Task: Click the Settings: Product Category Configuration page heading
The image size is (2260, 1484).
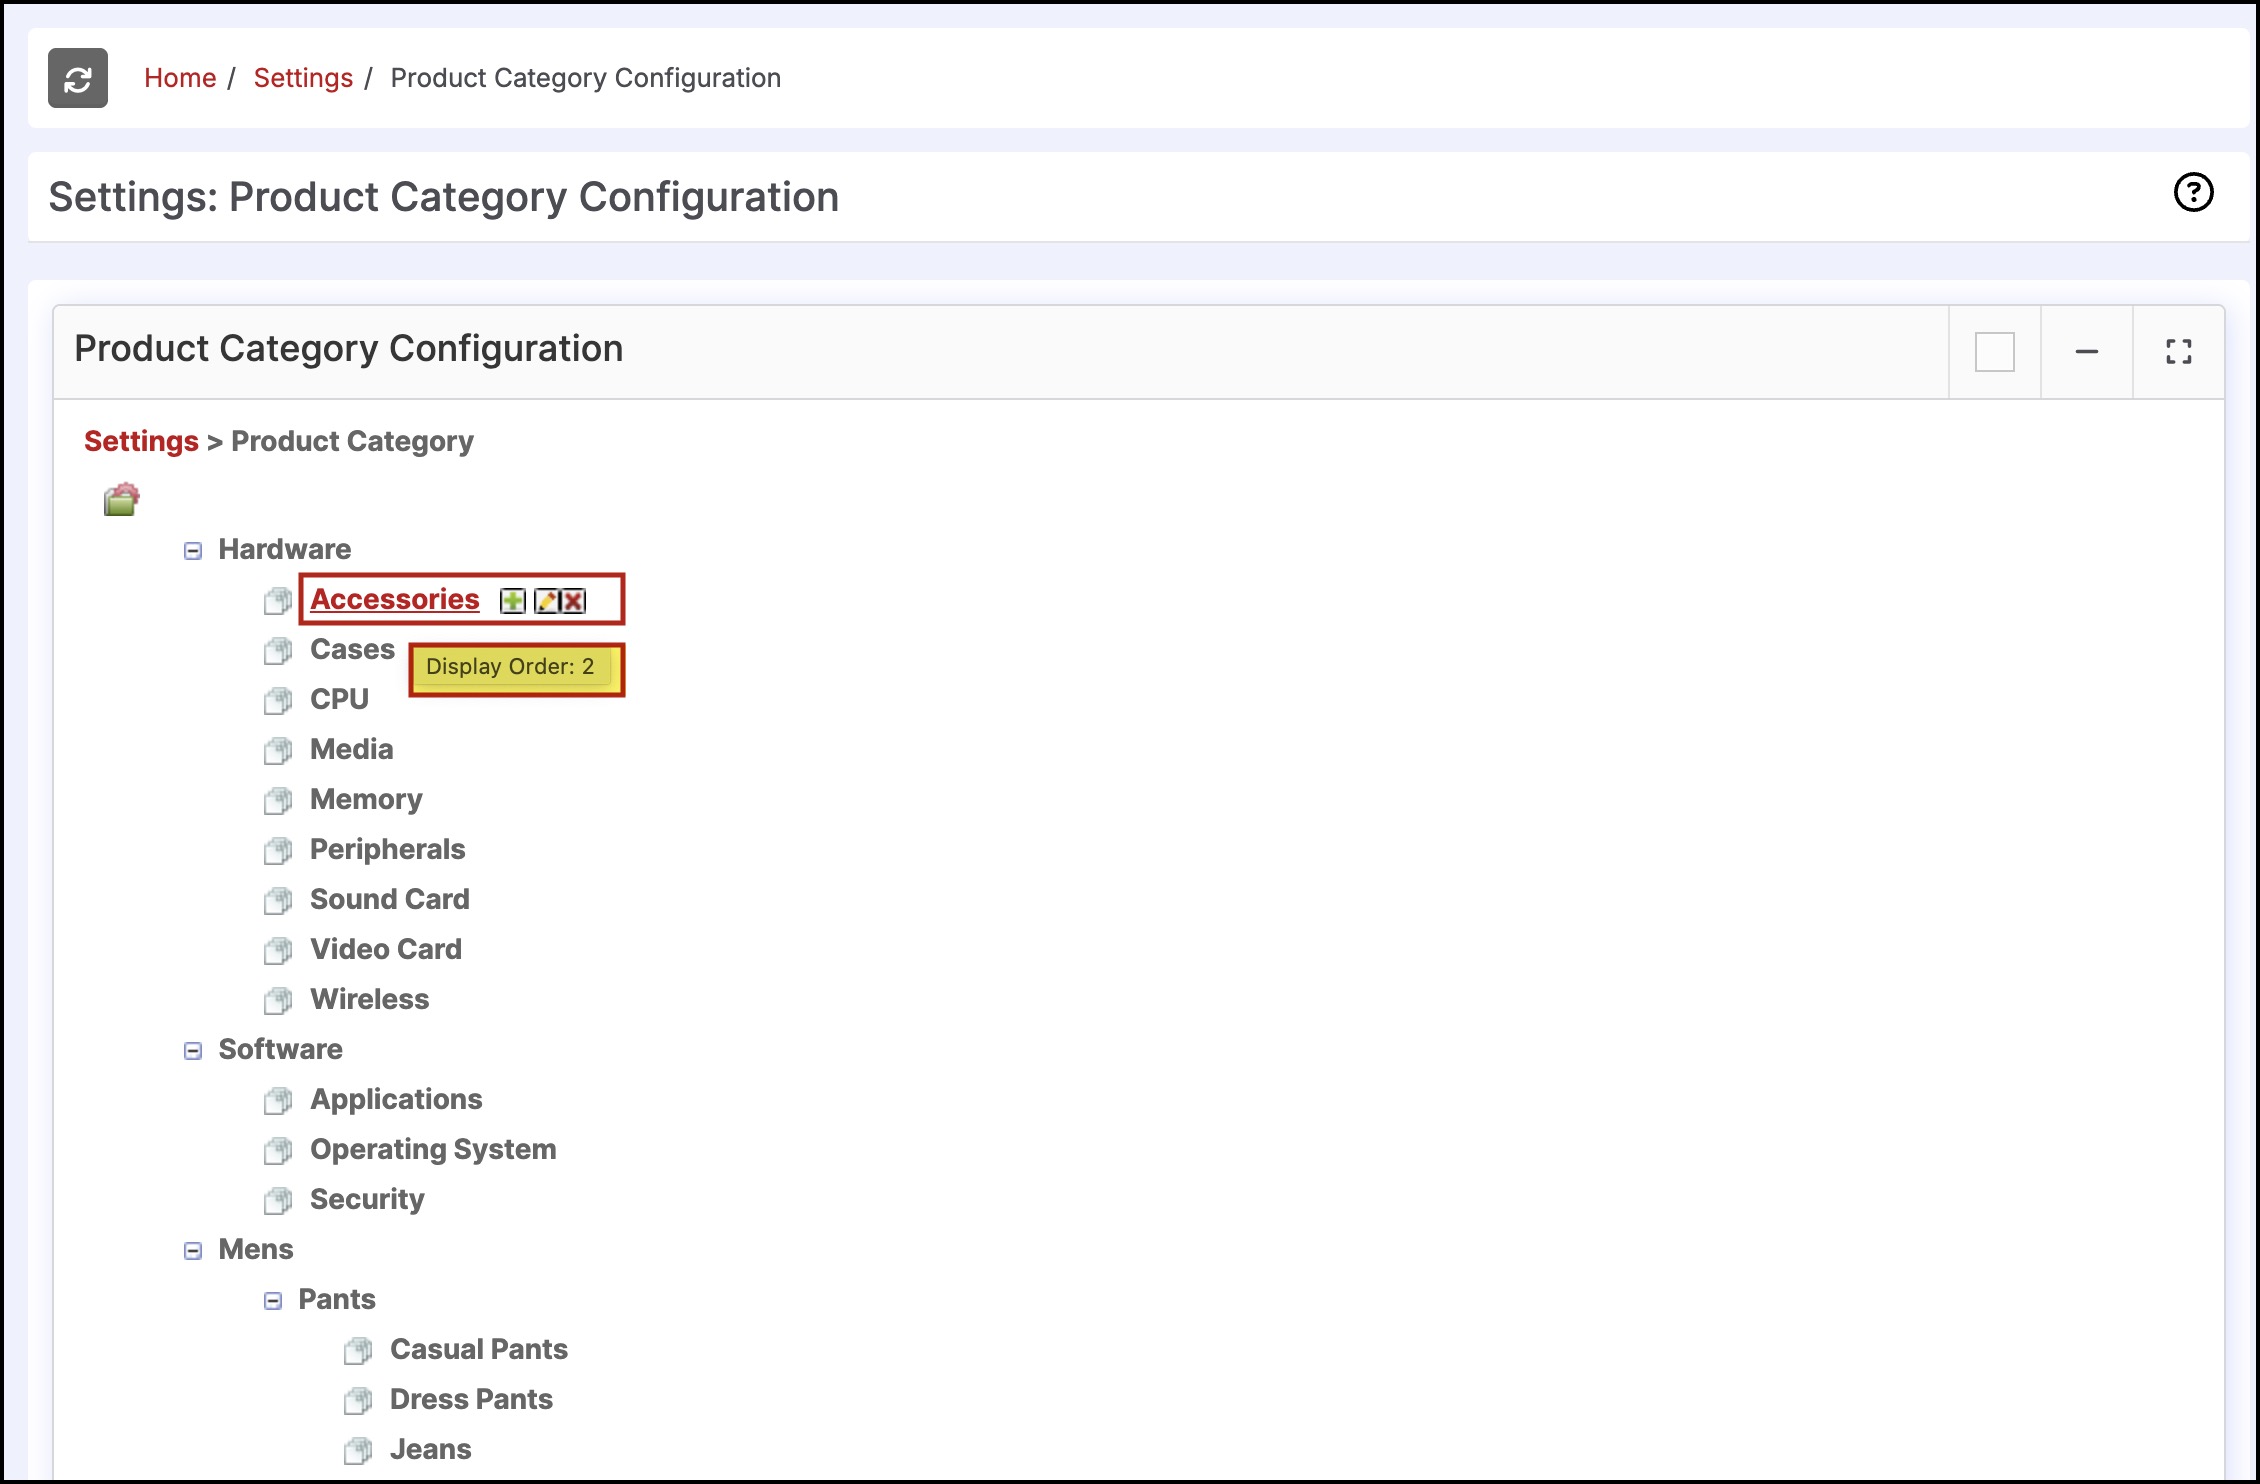Action: point(444,197)
